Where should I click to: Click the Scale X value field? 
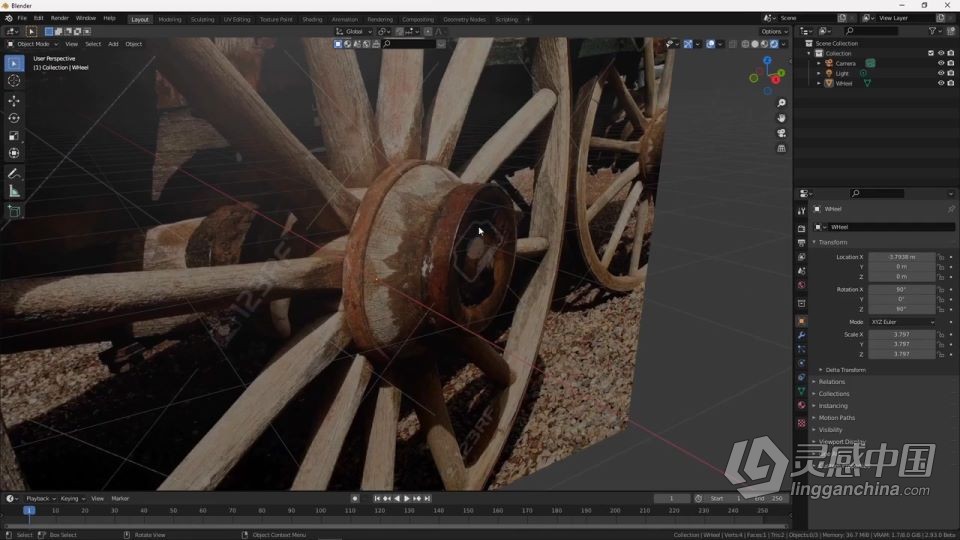(x=902, y=335)
